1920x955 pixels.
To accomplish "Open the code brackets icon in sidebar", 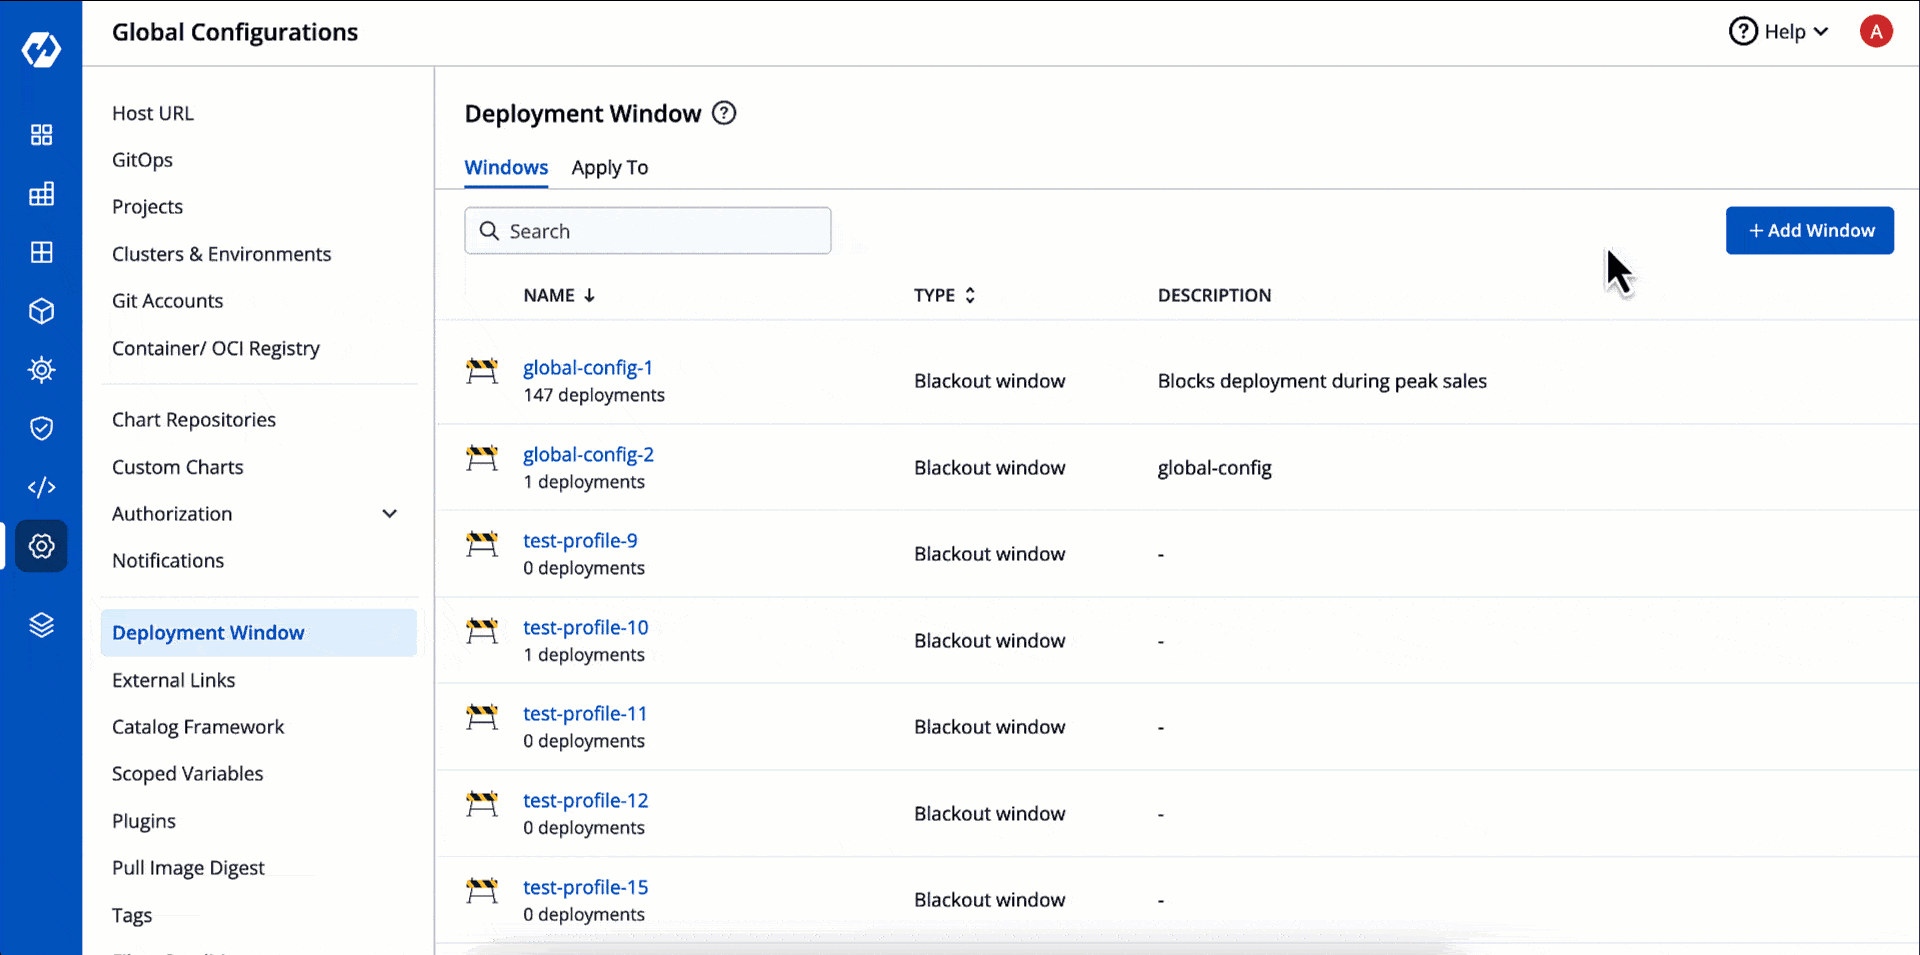I will (x=41, y=487).
